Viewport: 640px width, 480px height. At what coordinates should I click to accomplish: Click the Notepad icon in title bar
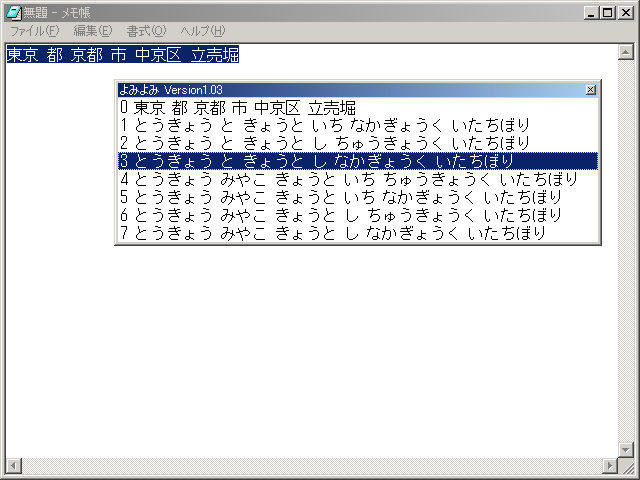[x=13, y=12]
